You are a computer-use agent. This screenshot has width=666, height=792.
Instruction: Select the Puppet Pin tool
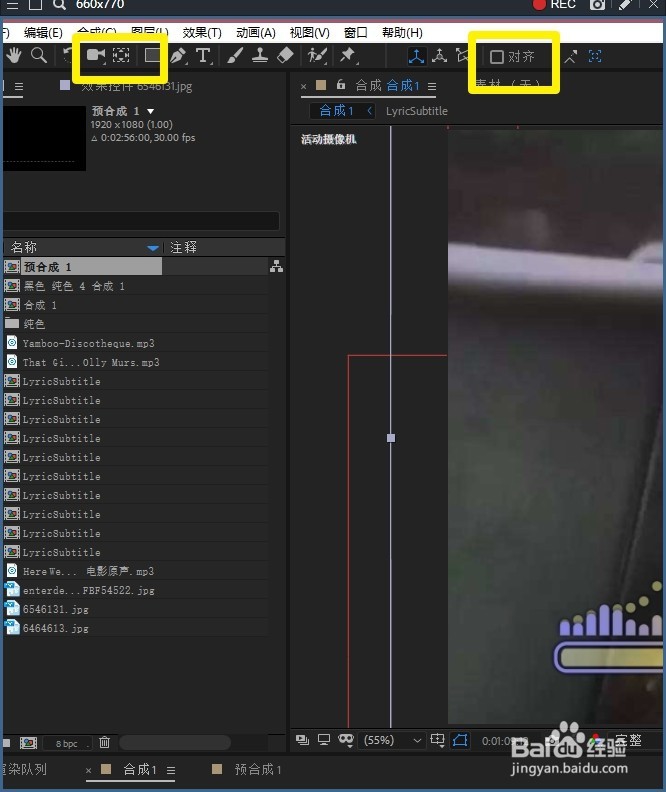(x=347, y=55)
